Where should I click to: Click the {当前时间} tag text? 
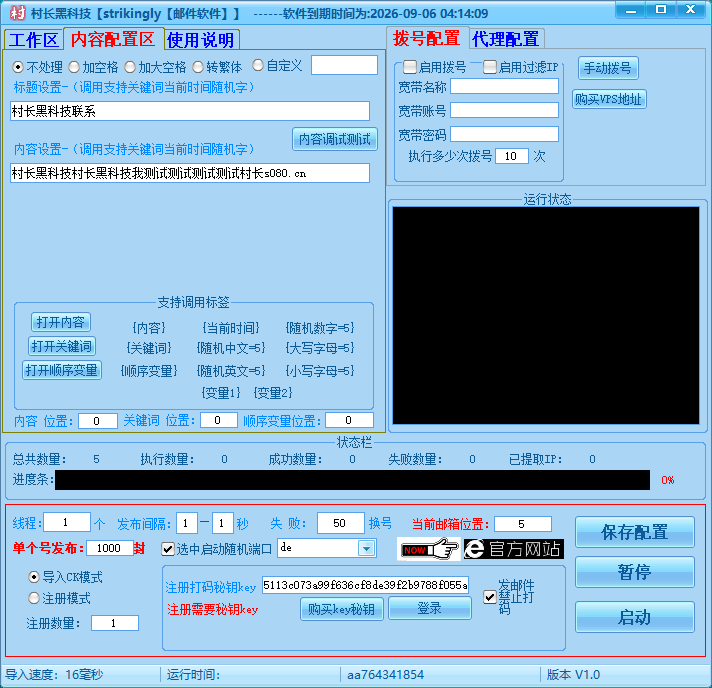231,328
